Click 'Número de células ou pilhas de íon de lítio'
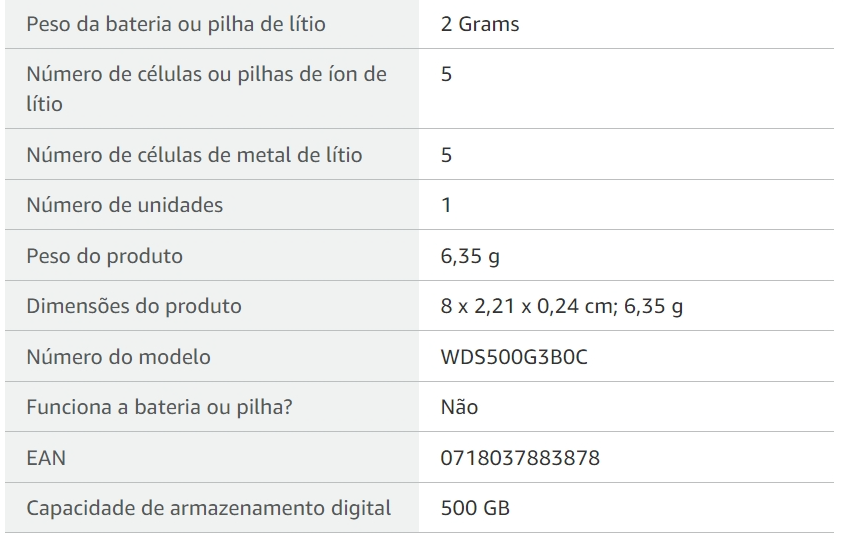This screenshot has width=843, height=543. tap(206, 89)
